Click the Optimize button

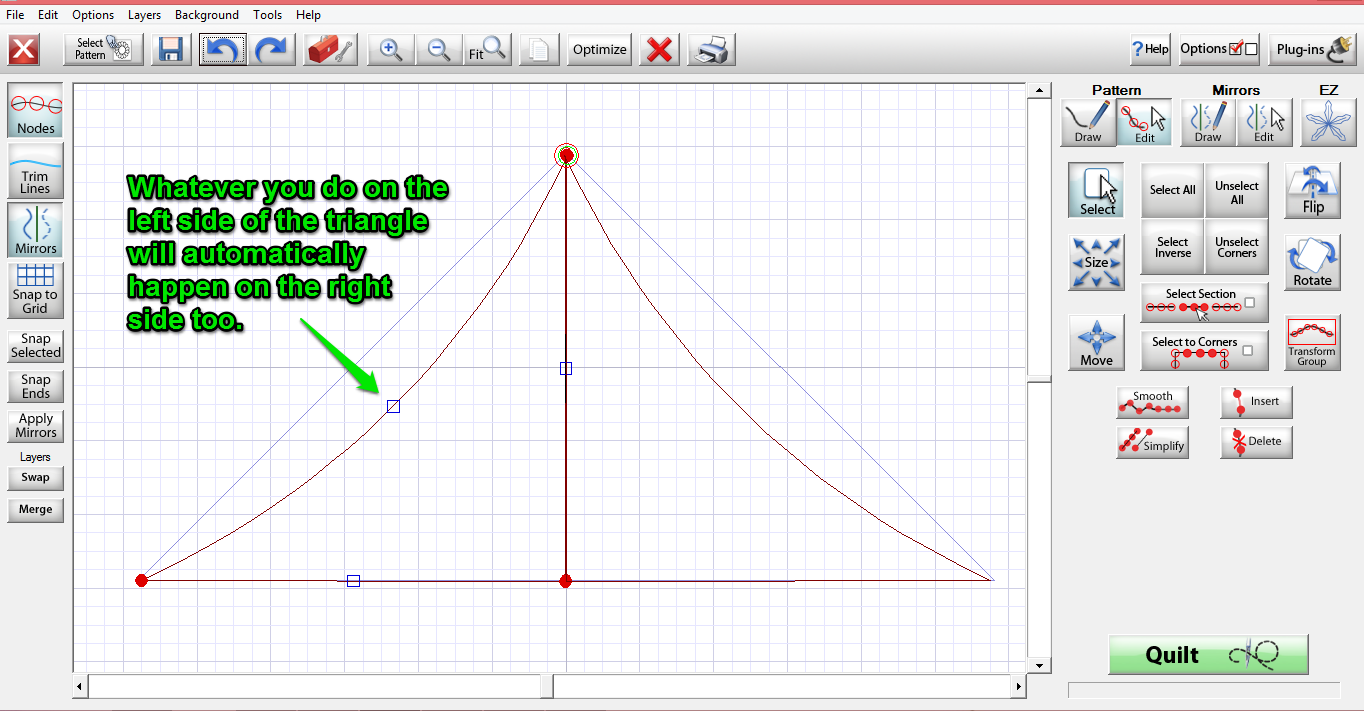(600, 49)
